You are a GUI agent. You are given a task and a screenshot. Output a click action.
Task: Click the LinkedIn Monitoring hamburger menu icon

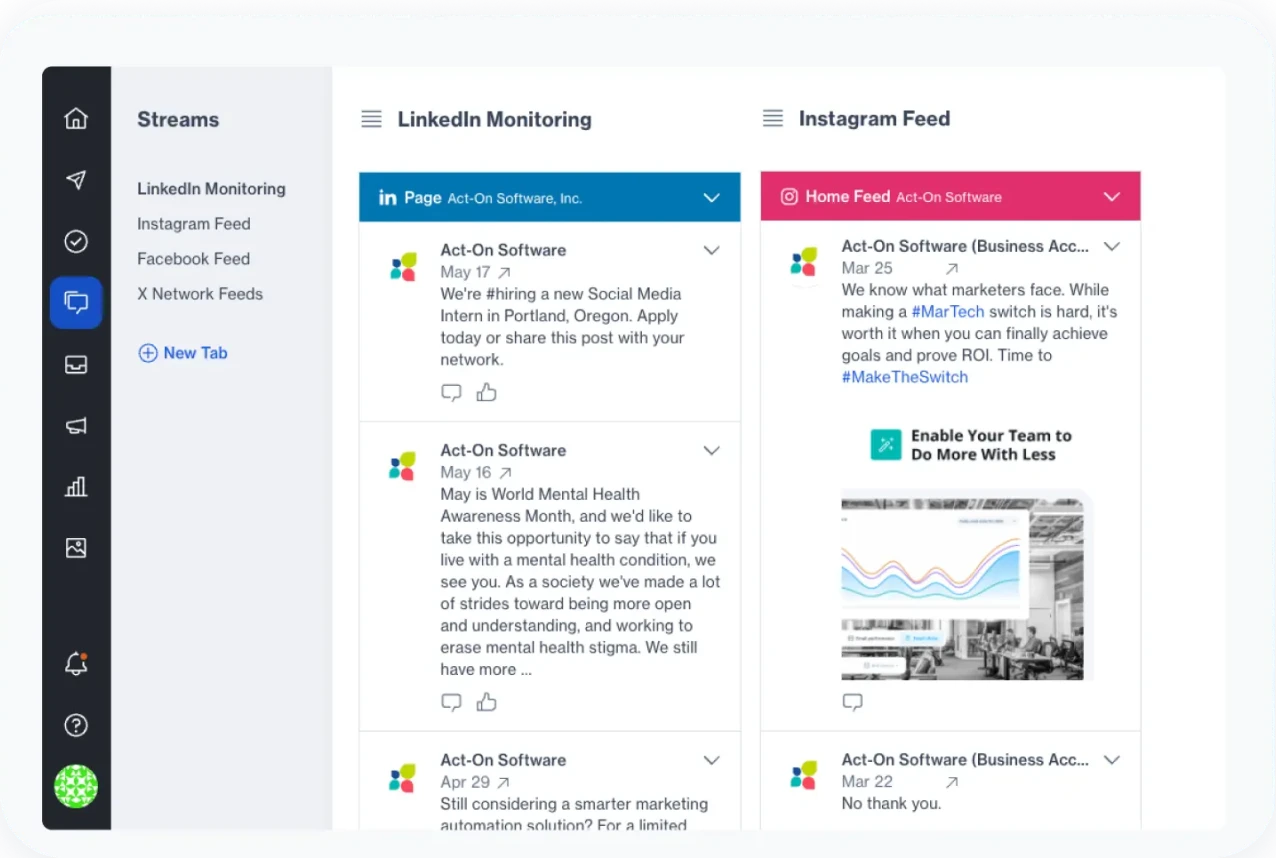pyautogui.click(x=371, y=119)
